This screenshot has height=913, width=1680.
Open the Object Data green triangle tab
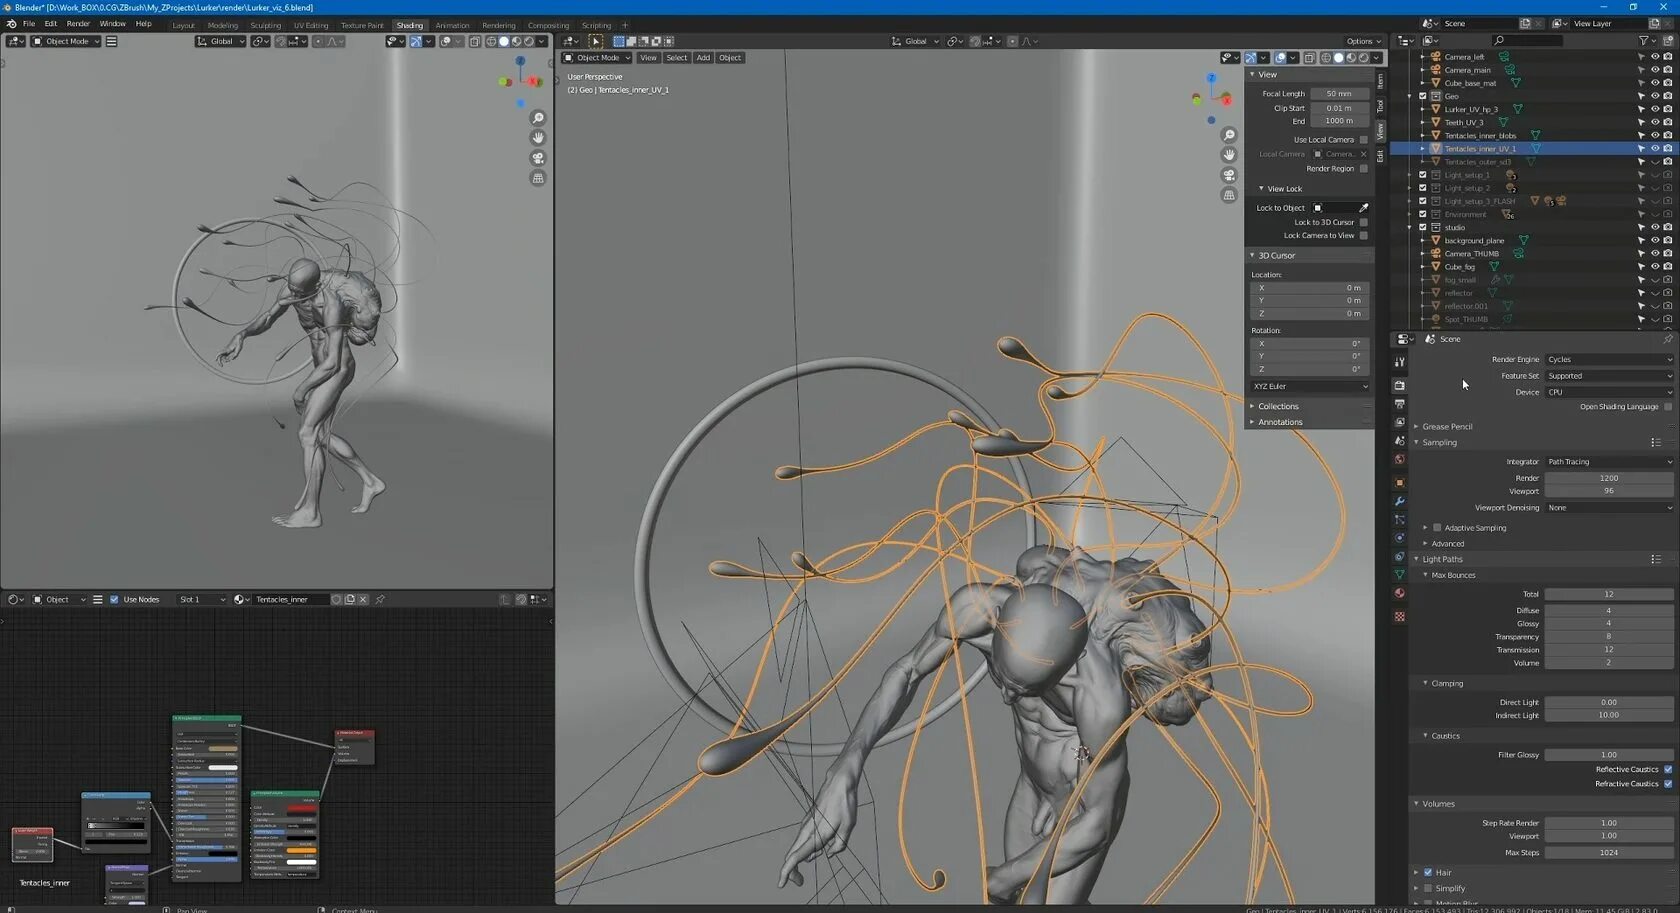[1400, 575]
